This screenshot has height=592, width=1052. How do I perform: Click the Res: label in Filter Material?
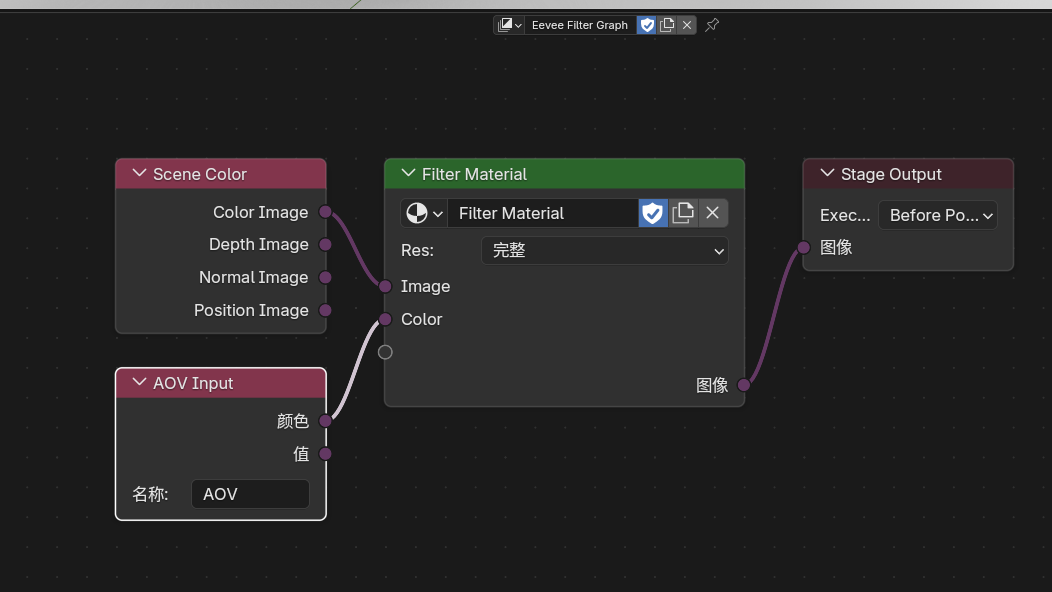pyautogui.click(x=417, y=250)
